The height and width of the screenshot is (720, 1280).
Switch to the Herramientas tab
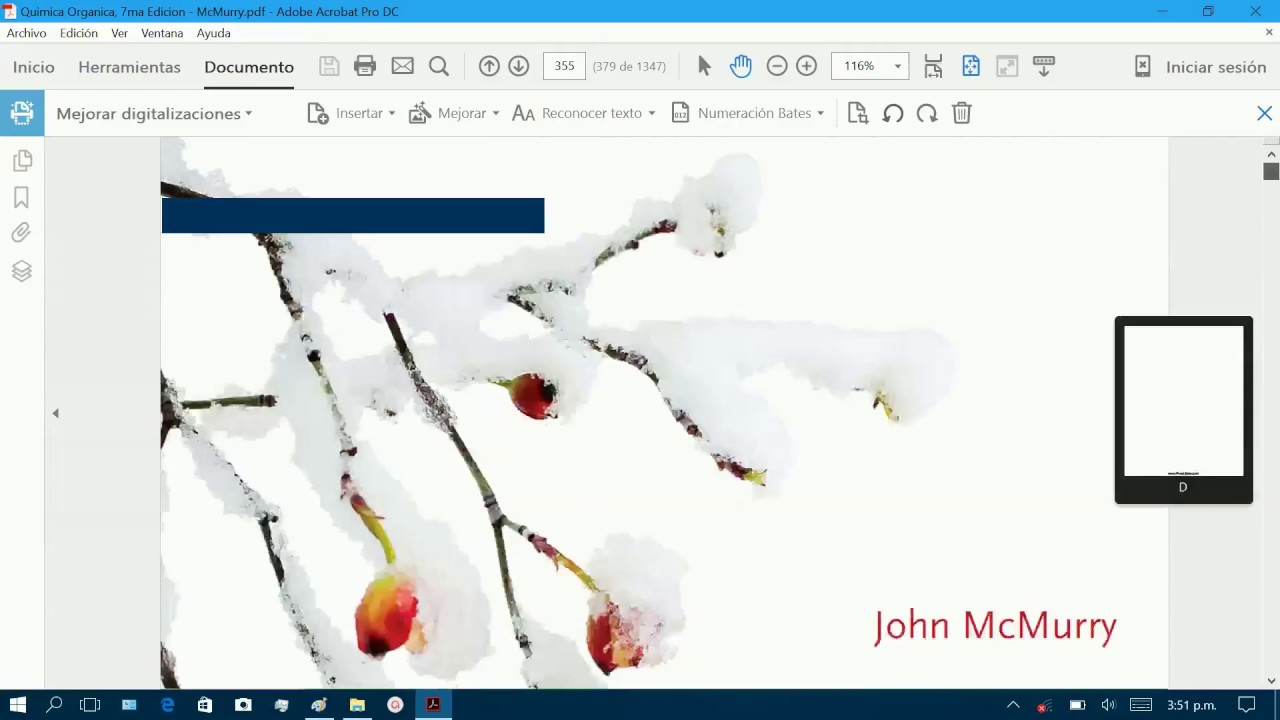pos(129,67)
